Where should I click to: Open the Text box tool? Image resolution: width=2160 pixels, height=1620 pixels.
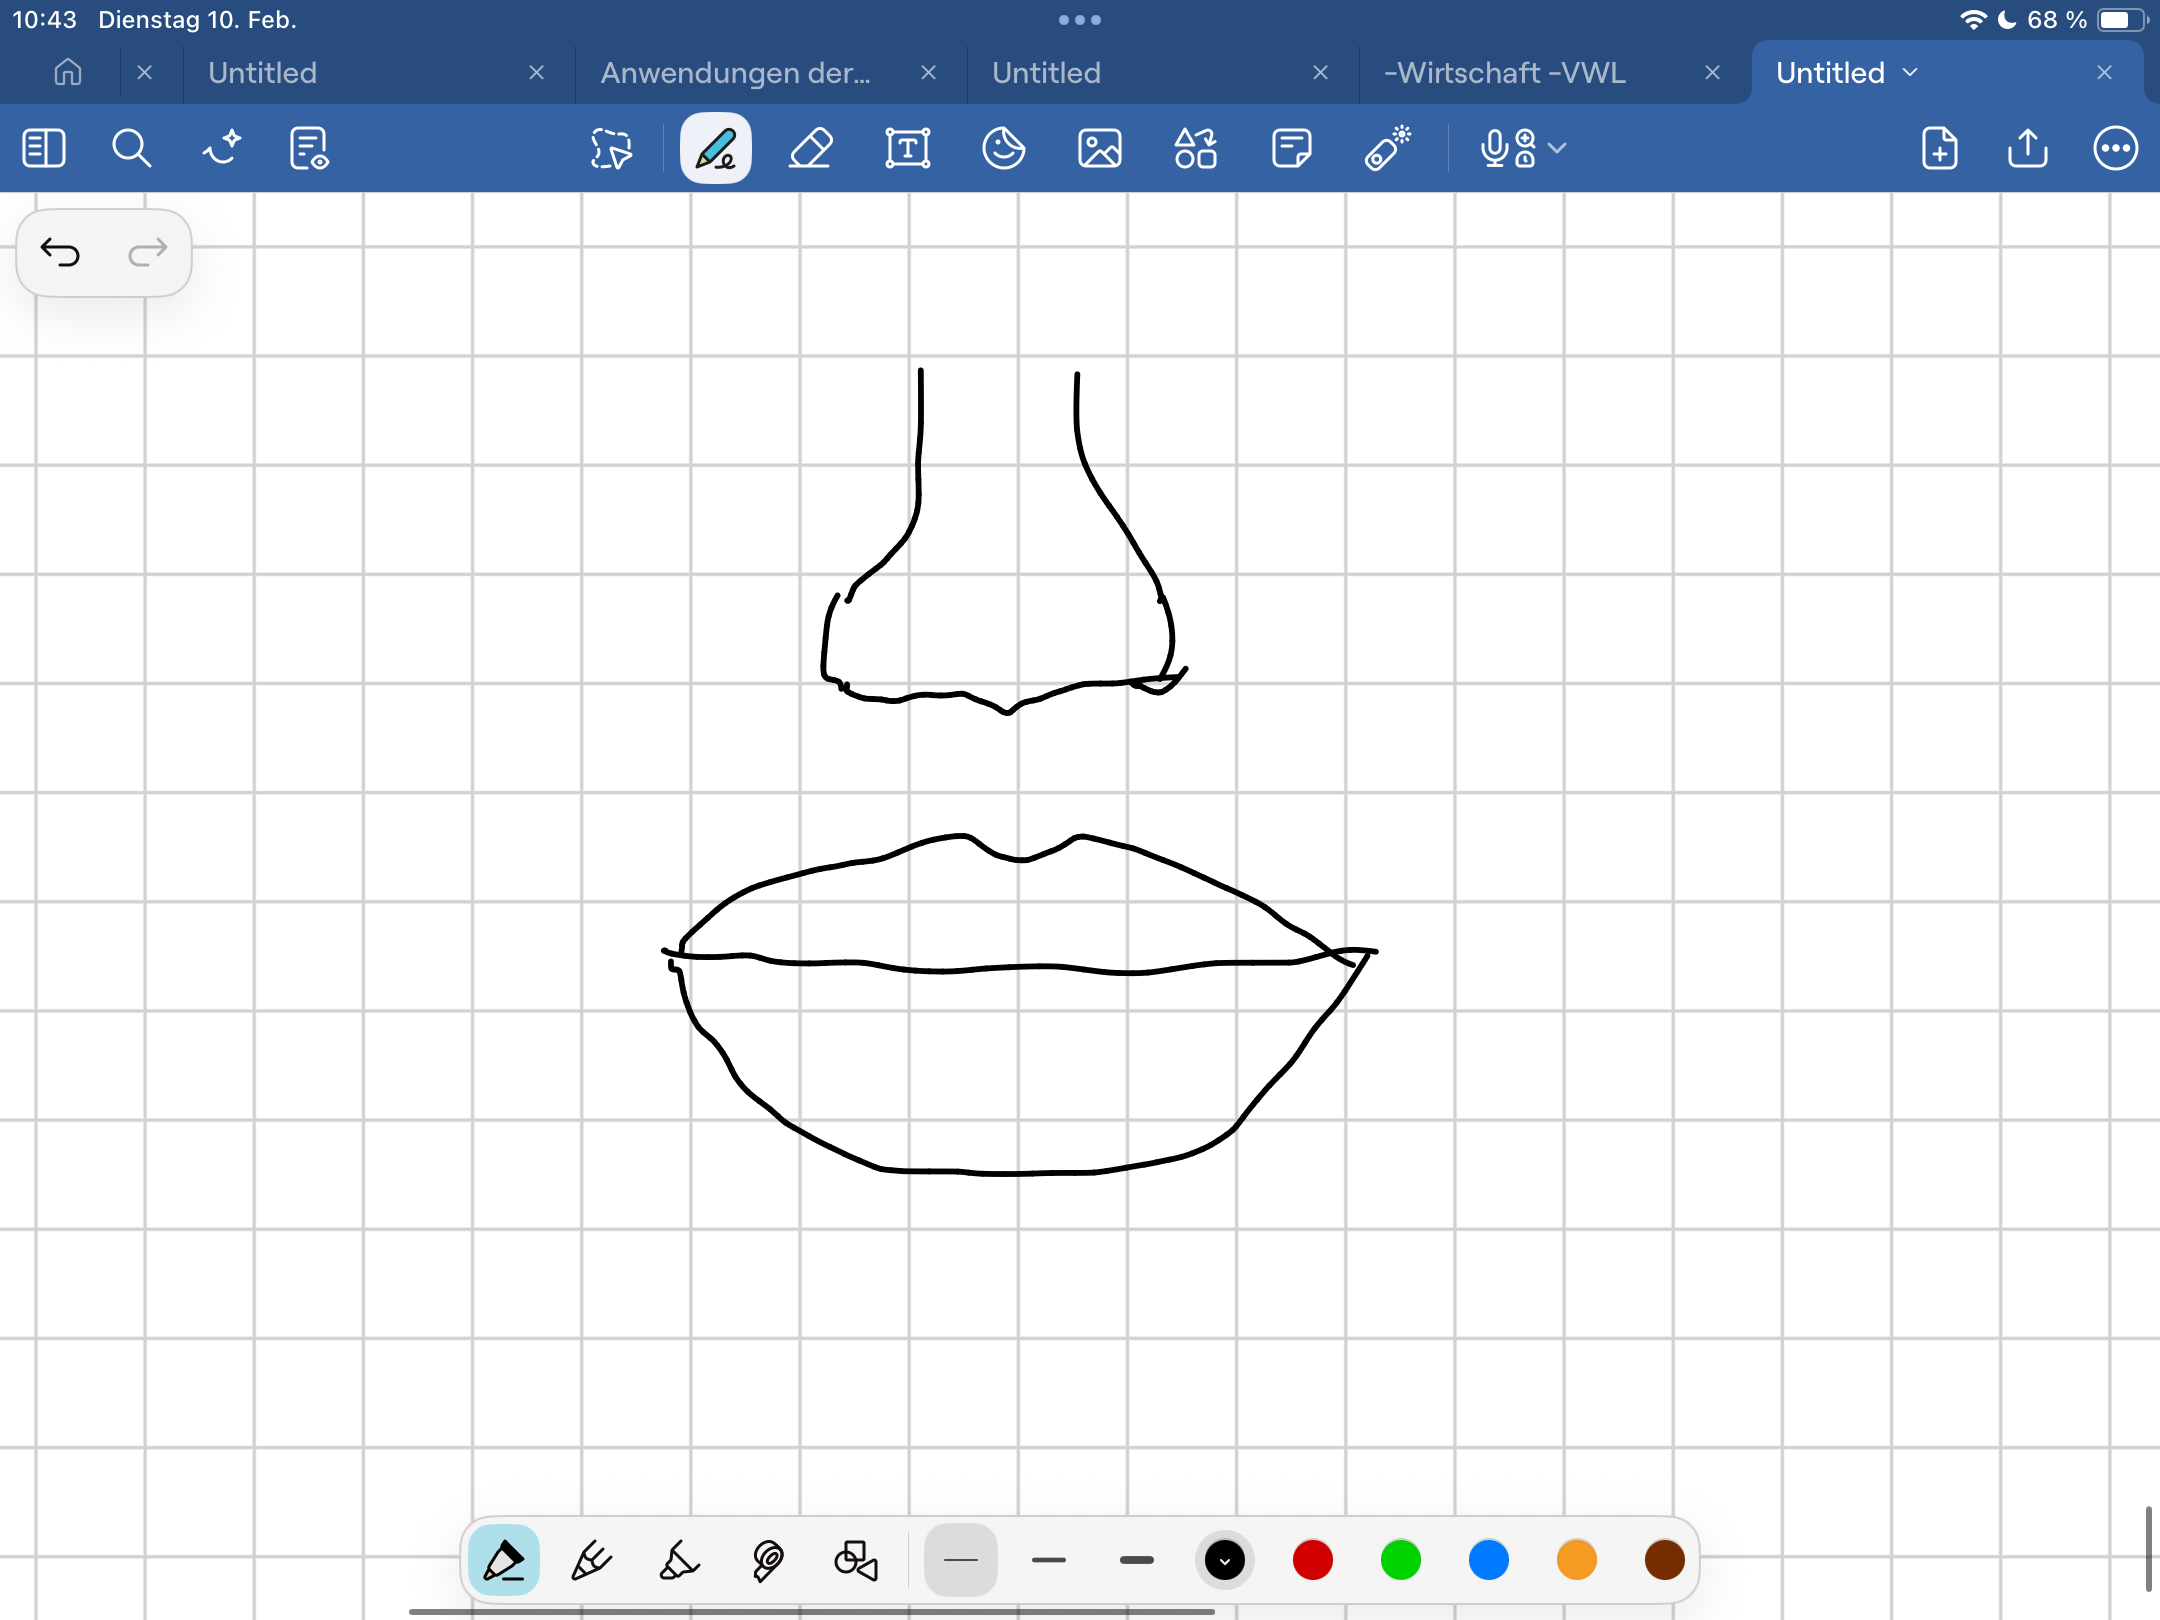tap(907, 149)
